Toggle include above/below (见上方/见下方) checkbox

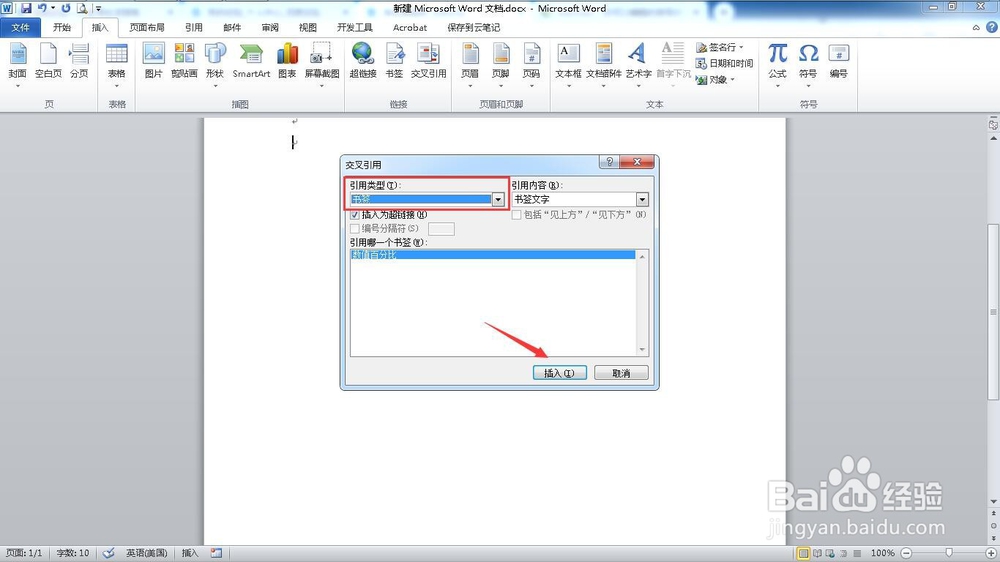click(x=517, y=215)
